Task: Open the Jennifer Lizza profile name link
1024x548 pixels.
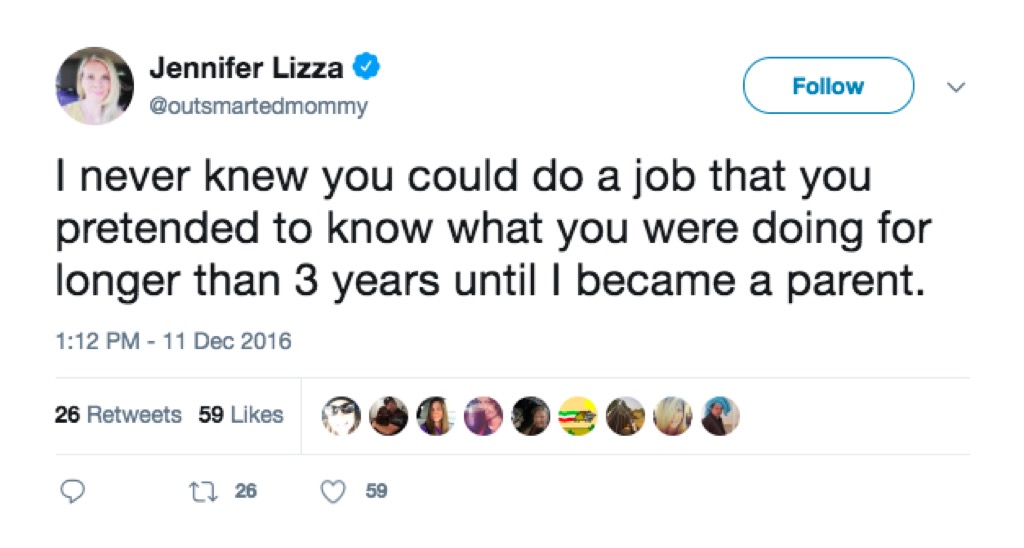Action: (246, 69)
